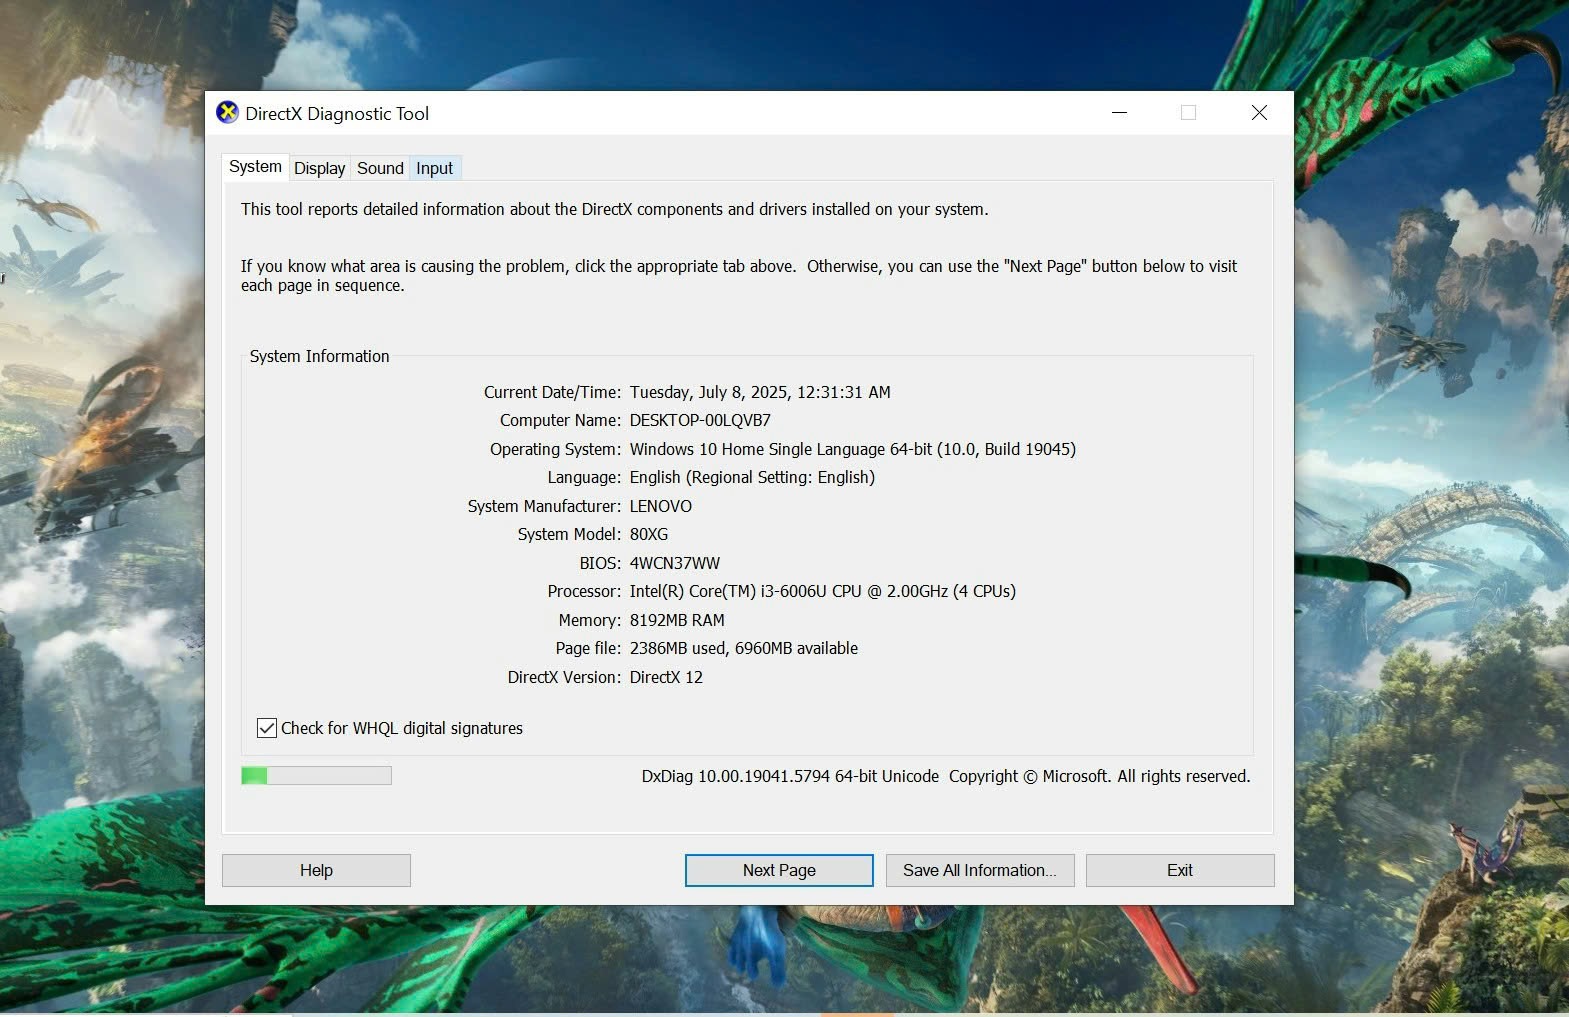Minimize the DirectX Diagnostic Tool window
This screenshot has width=1569, height=1017.
point(1119,113)
